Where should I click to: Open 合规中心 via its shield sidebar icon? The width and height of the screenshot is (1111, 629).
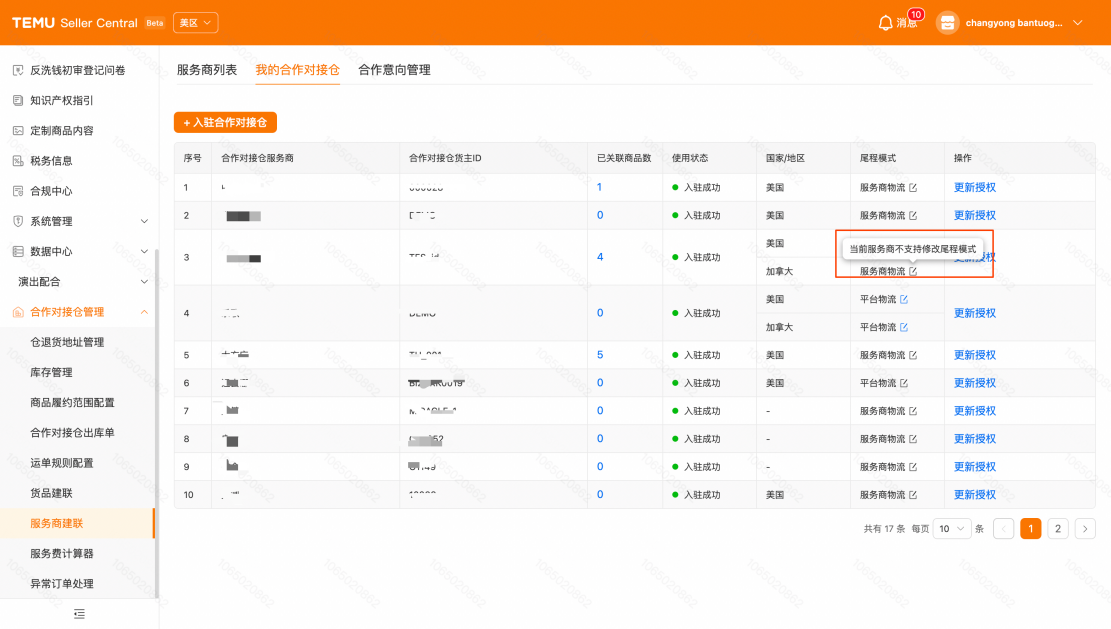coord(16,190)
